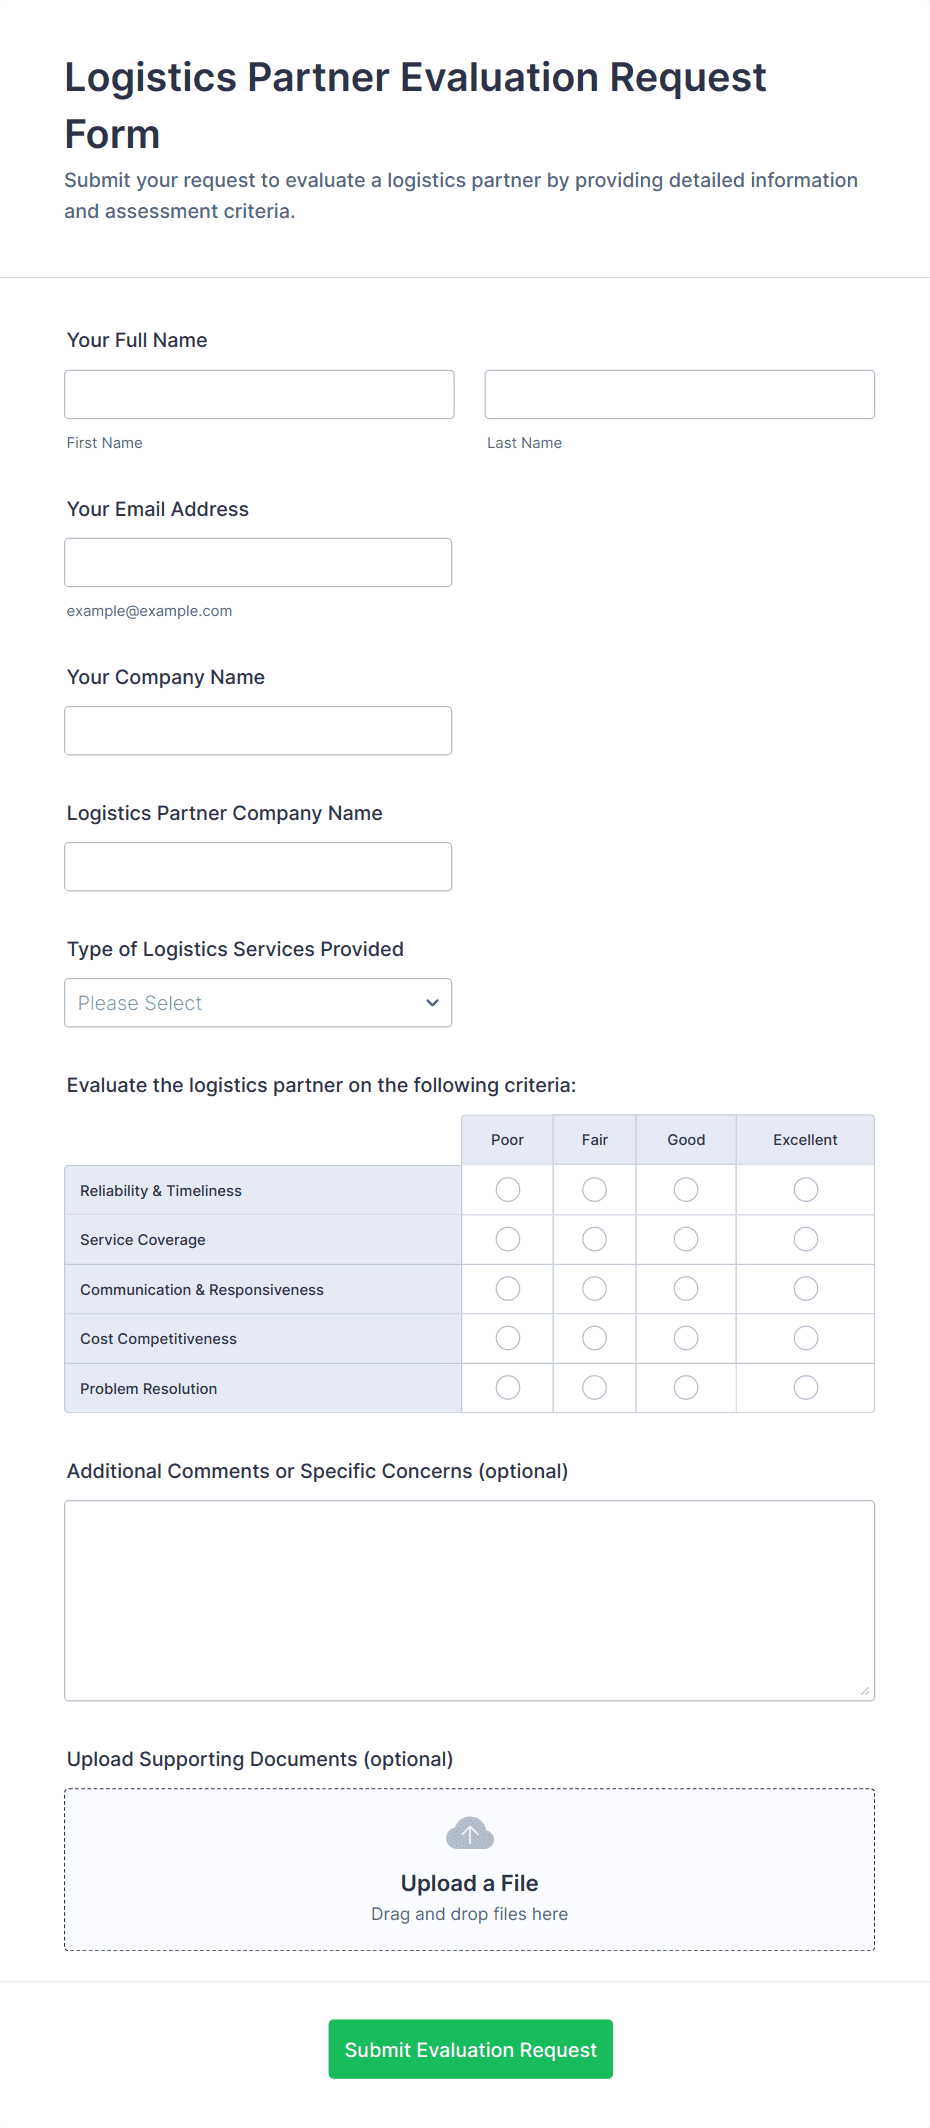Rate Reliability & Timeliness as Poor
The height and width of the screenshot is (2128, 930).
pyautogui.click(x=508, y=1190)
